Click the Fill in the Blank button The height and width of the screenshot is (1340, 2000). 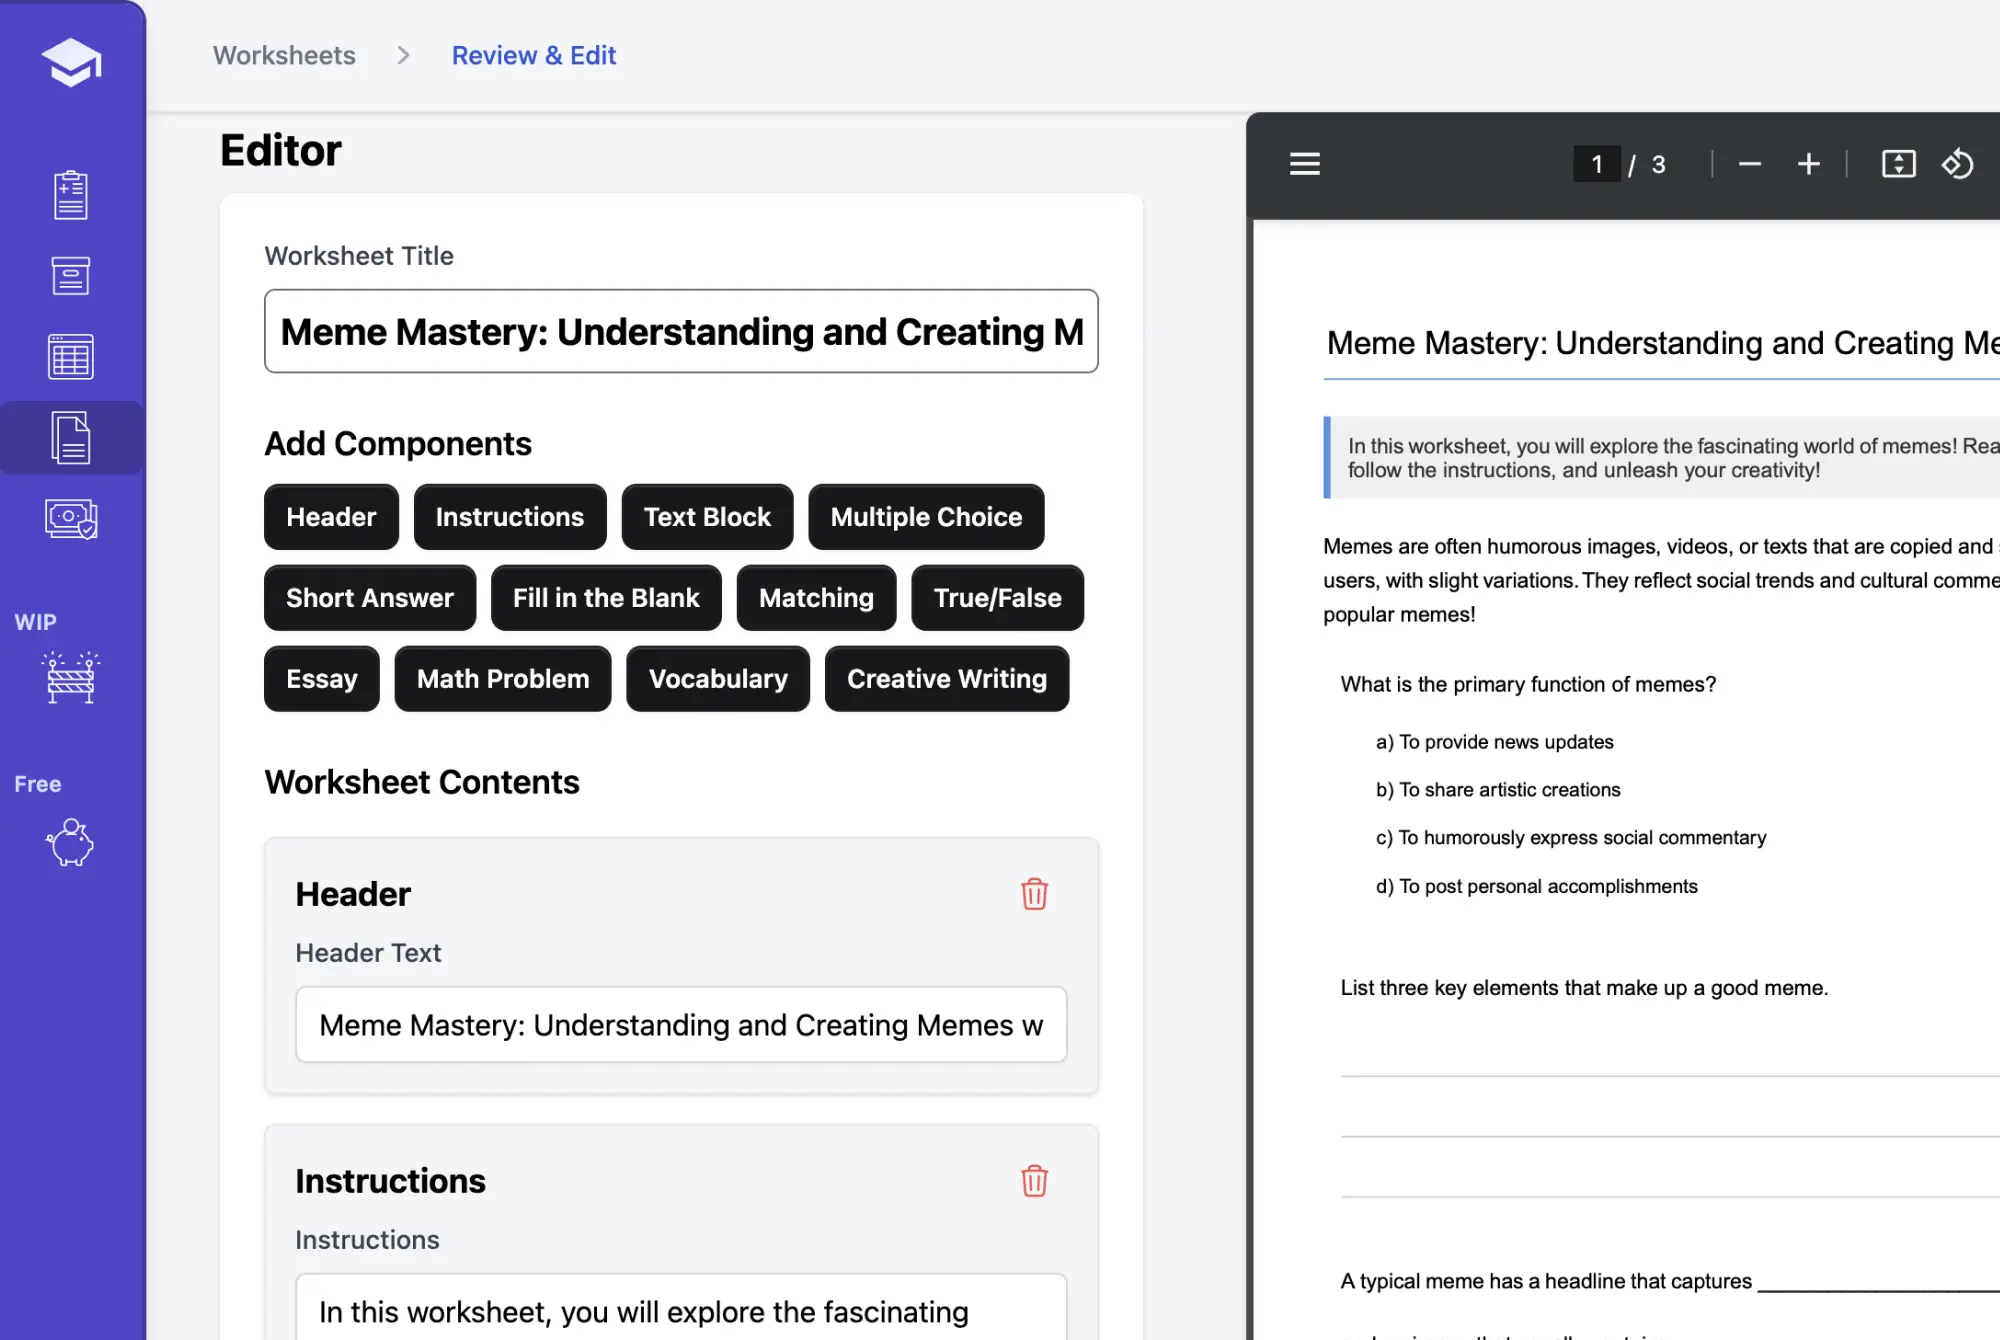(605, 597)
